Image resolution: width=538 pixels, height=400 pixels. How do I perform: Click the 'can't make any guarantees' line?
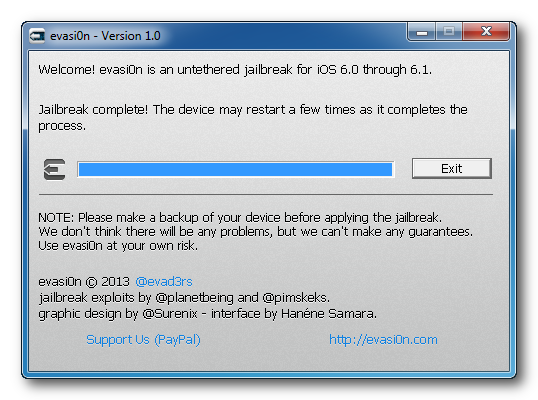(255, 232)
